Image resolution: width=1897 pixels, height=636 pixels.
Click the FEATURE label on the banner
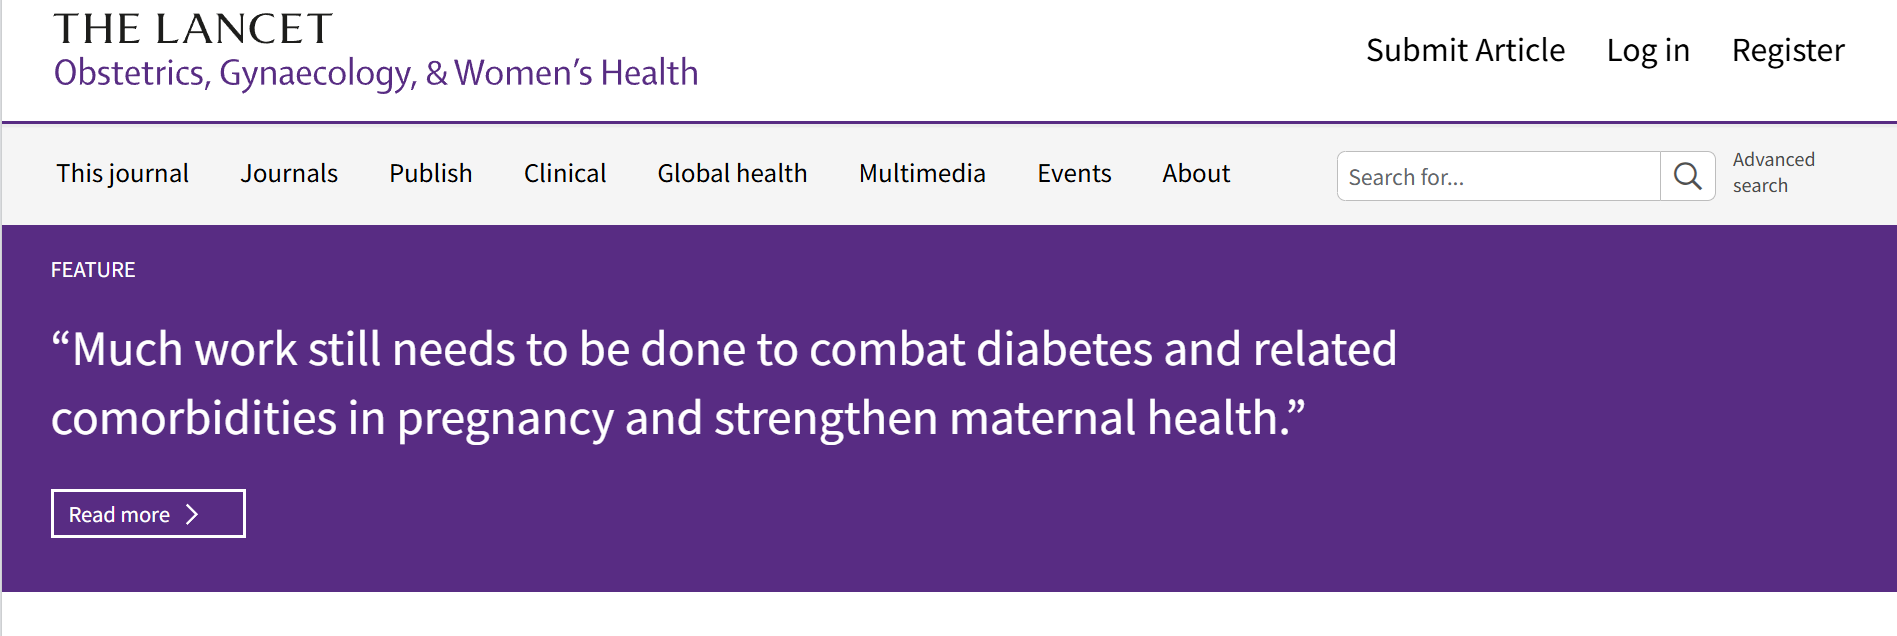93,270
